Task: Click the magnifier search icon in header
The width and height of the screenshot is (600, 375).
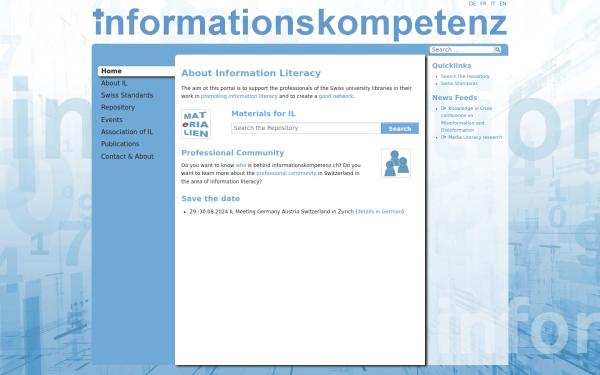Action: tap(497, 50)
